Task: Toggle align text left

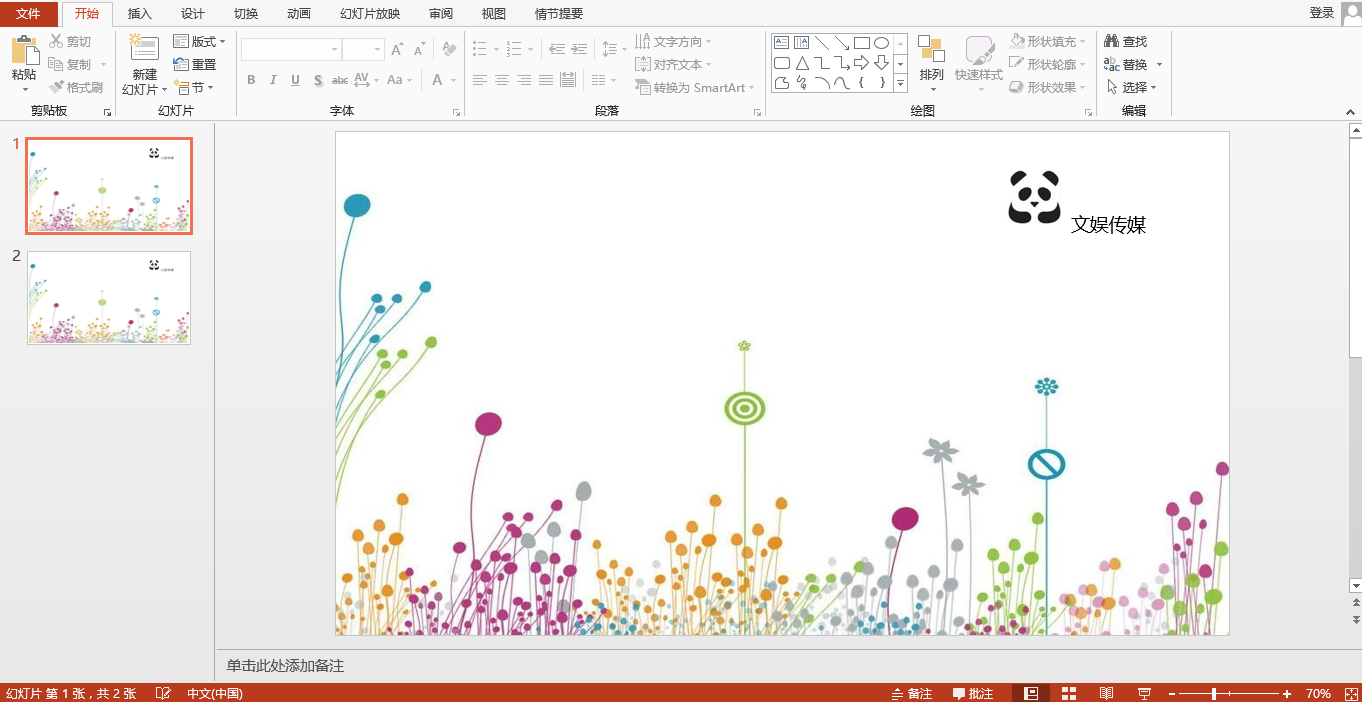Action: click(480, 80)
